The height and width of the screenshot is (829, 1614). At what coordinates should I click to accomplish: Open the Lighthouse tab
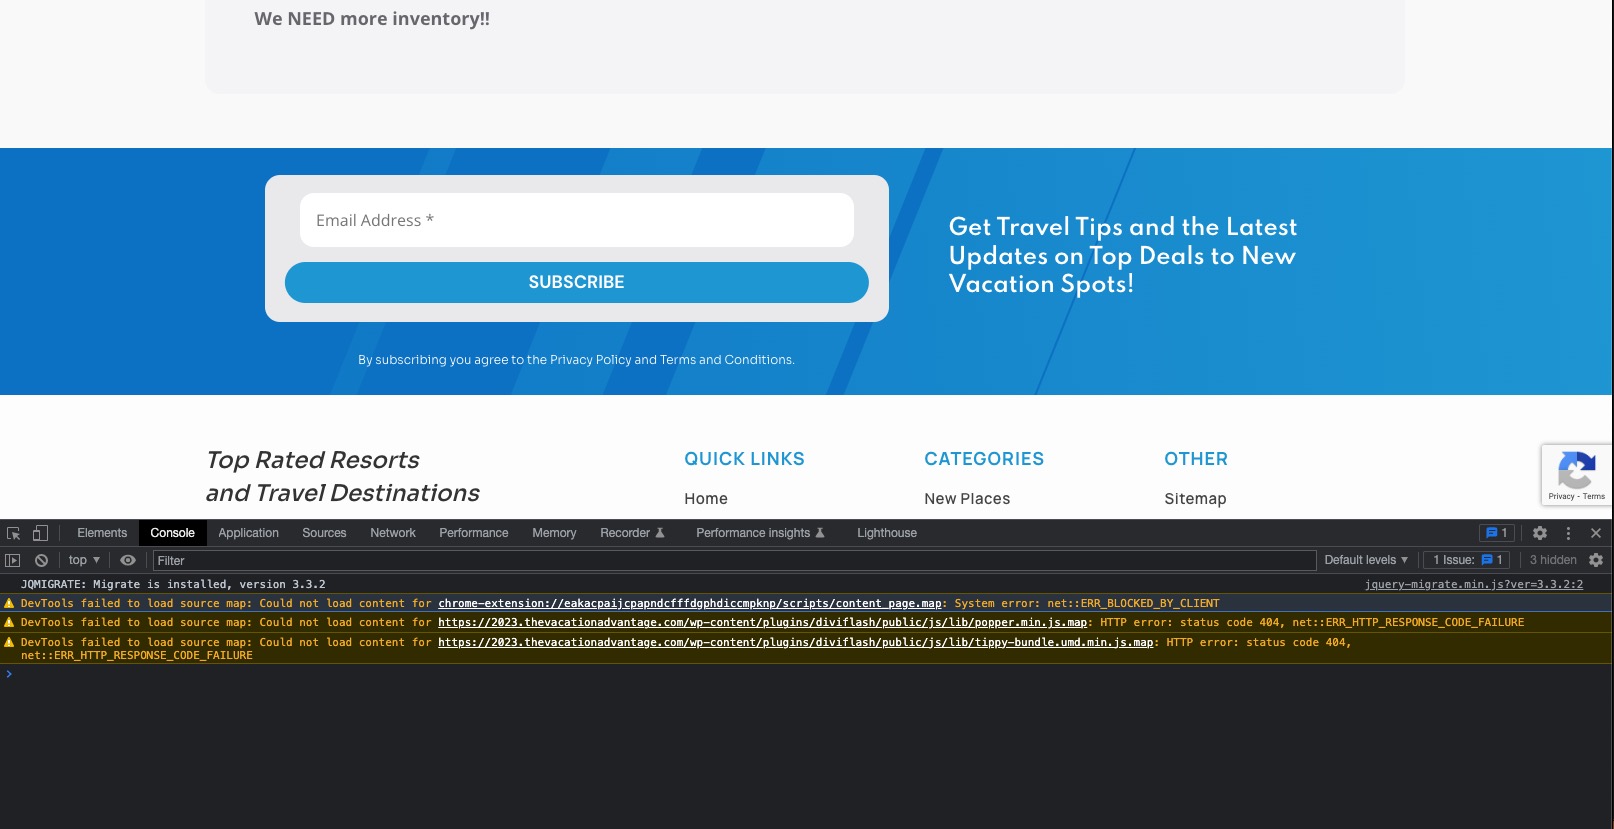[x=886, y=533]
